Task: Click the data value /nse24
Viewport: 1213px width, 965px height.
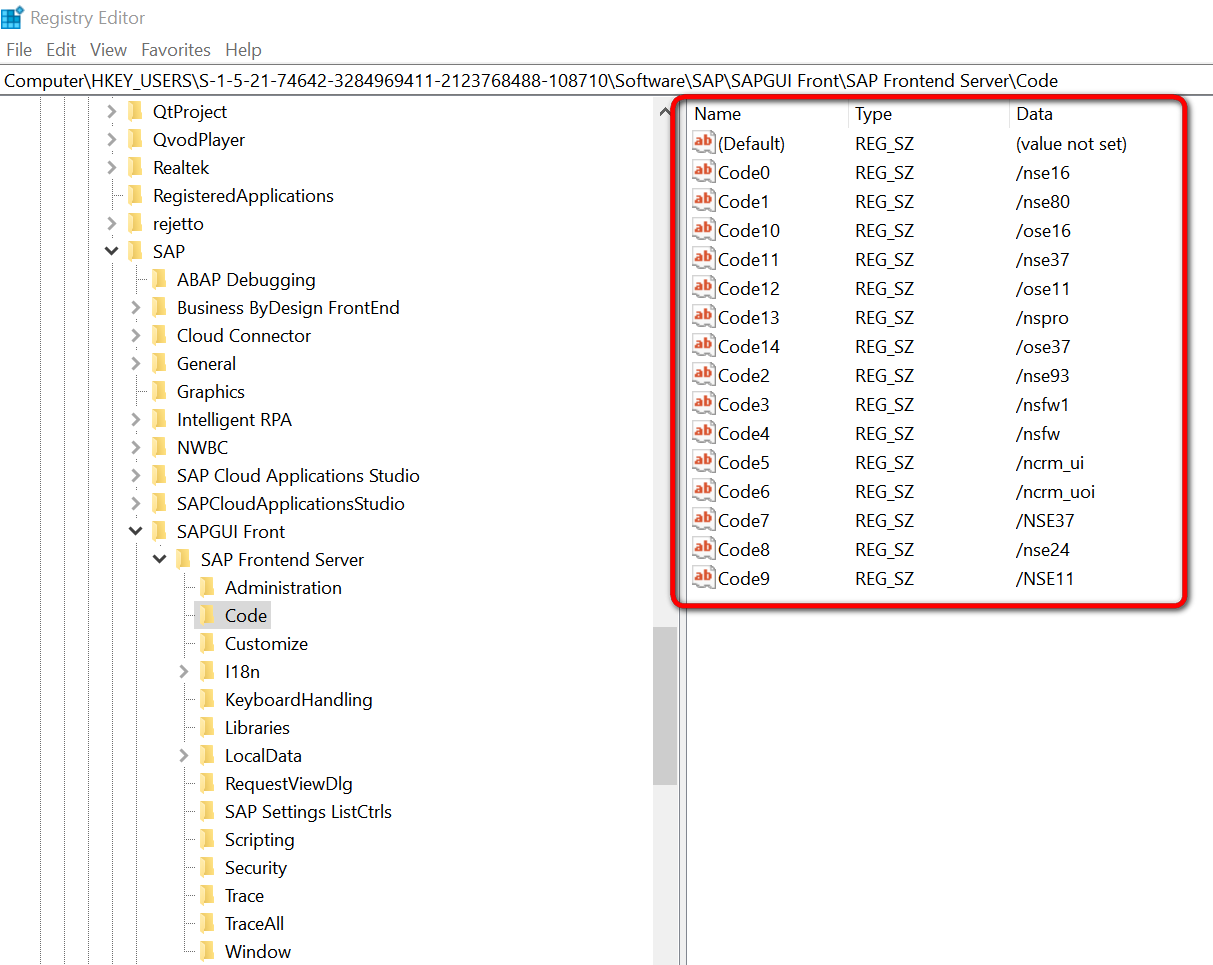Action: [x=1043, y=549]
